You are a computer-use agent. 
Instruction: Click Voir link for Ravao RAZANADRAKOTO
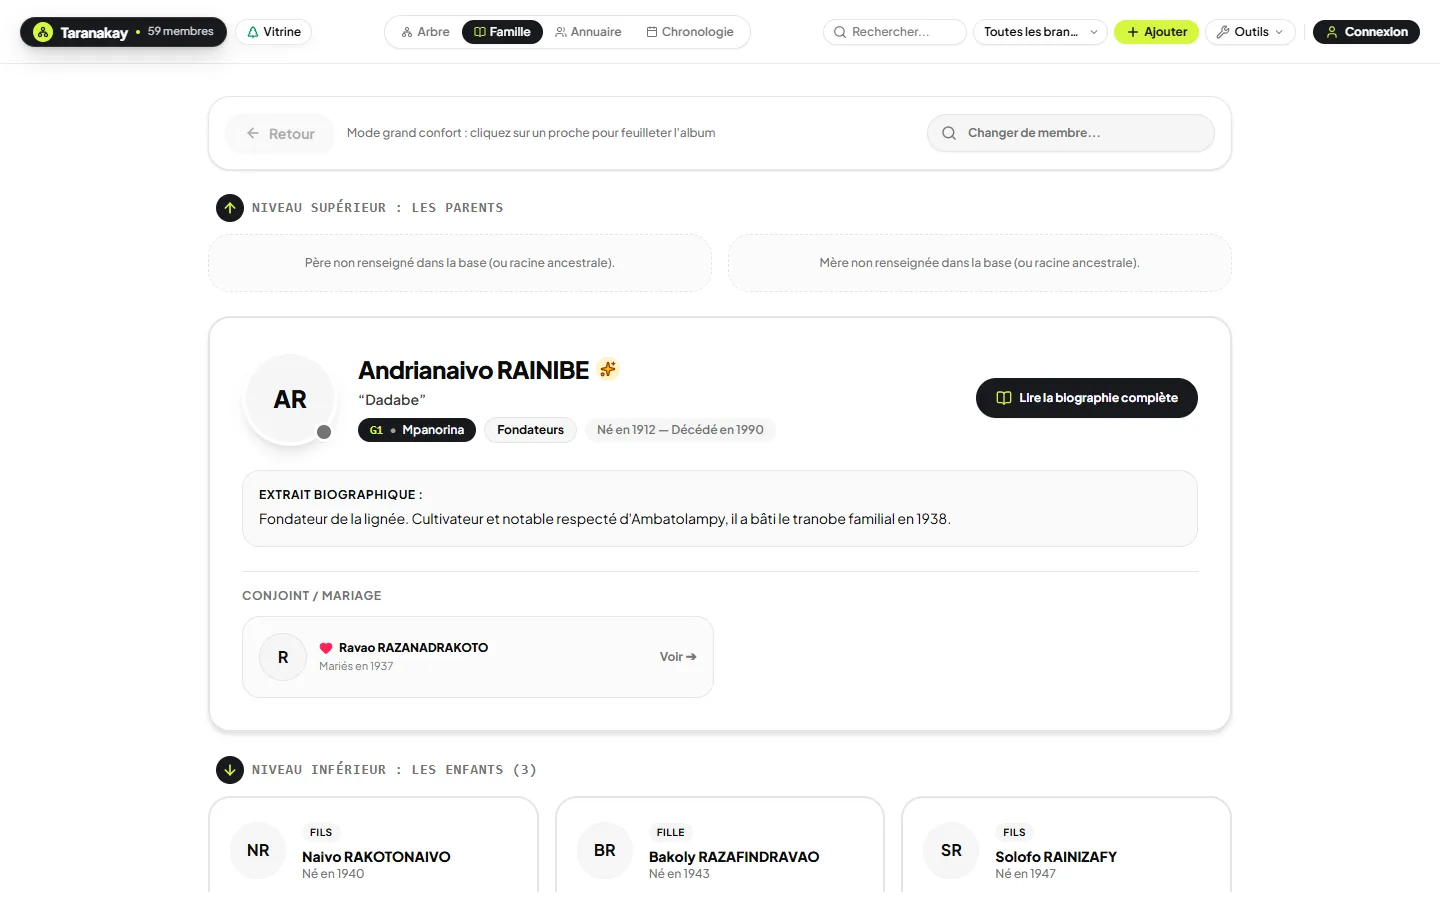point(678,657)
